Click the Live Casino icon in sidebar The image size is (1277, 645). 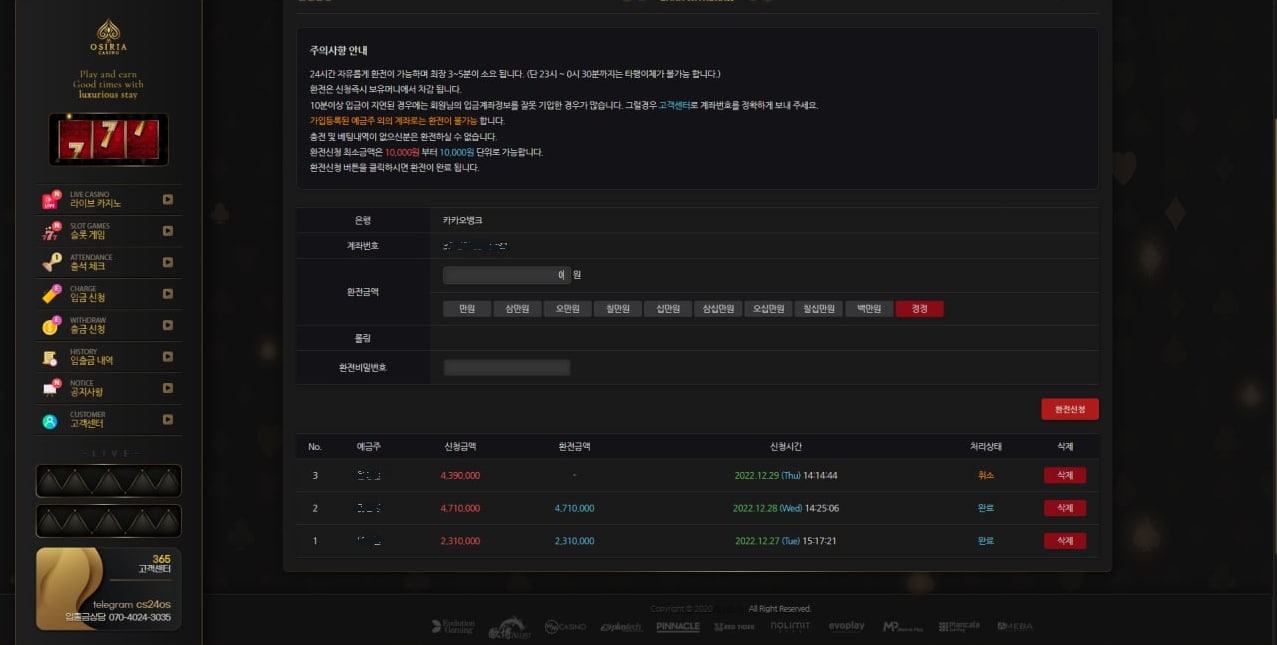pos(51,200)
